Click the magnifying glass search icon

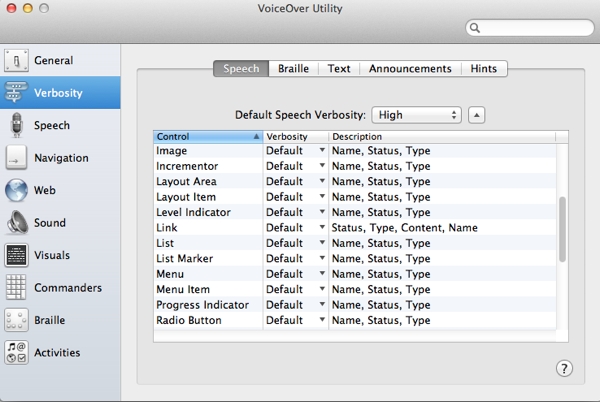pos(475,28)
